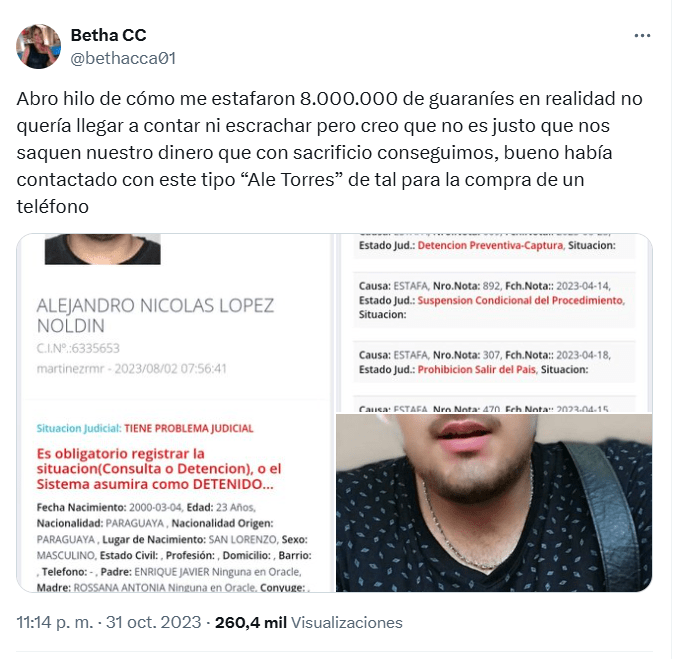Screen dimensions: 694x659
Task: Click the Betha CC profile avatar
Action: (39, 46)
